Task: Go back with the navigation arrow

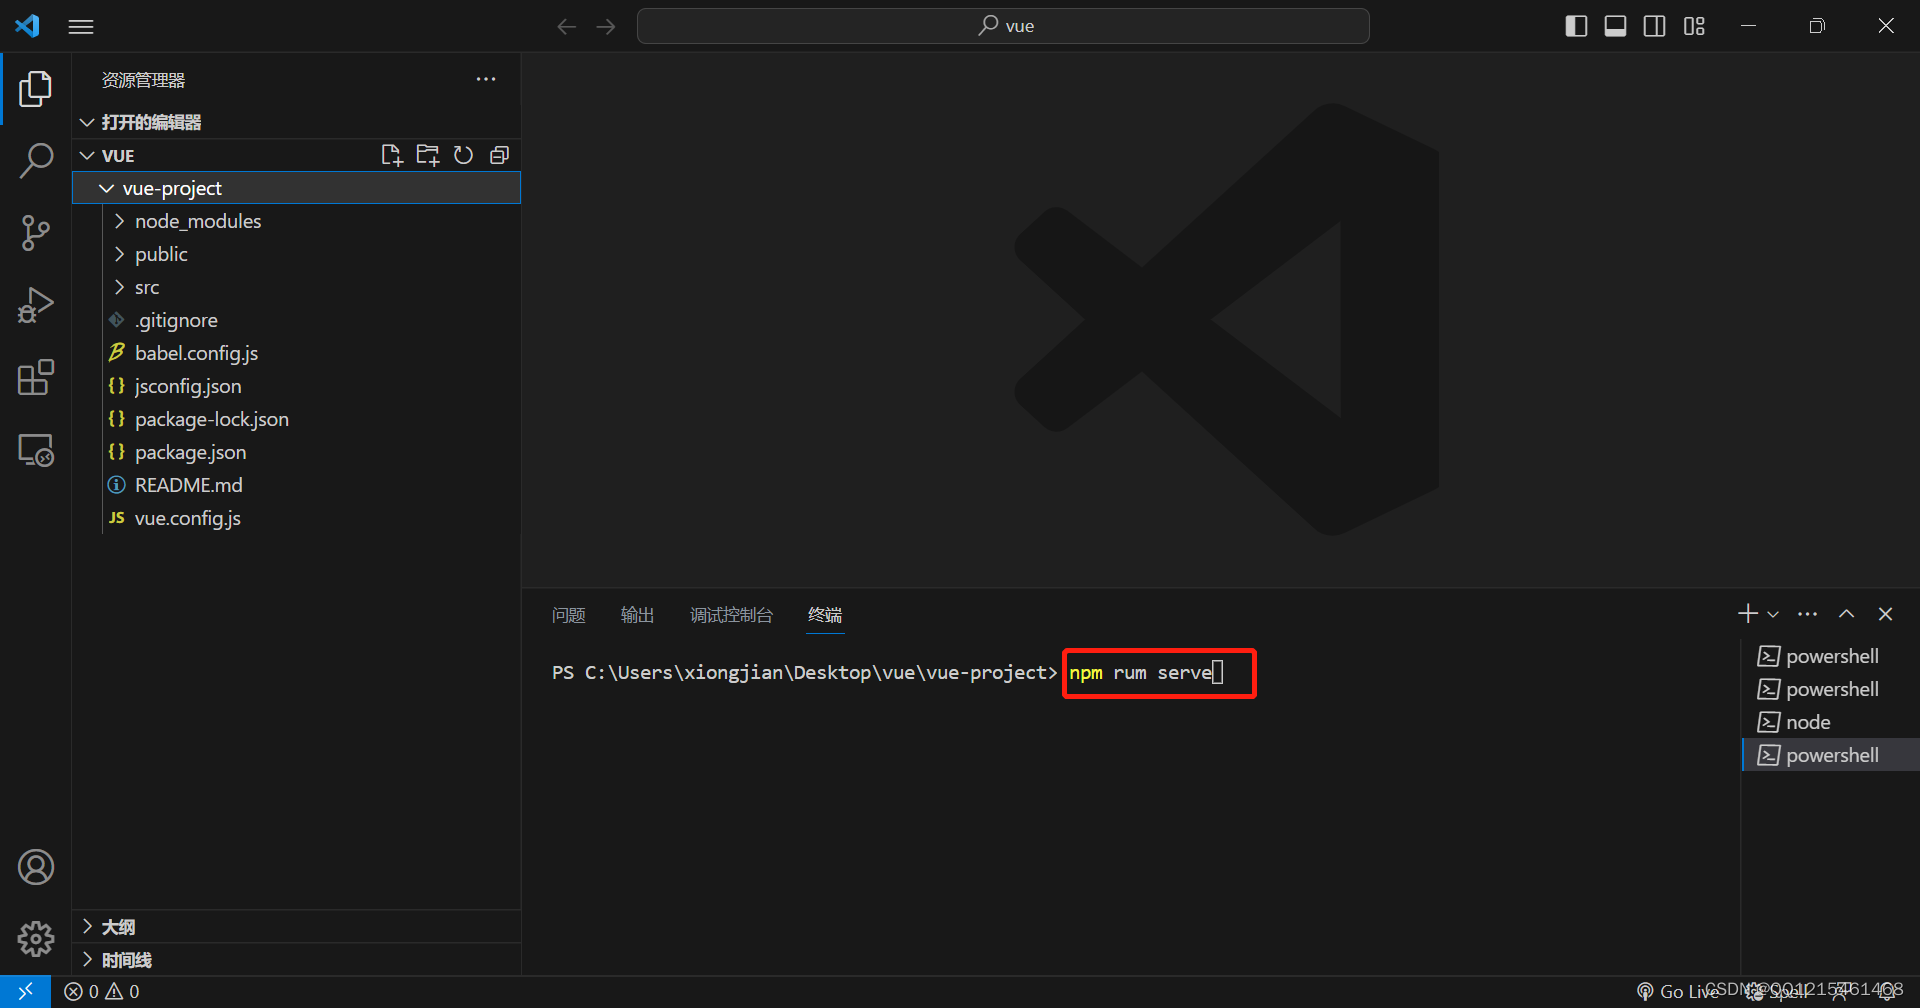Action: (x=567, y=27)
